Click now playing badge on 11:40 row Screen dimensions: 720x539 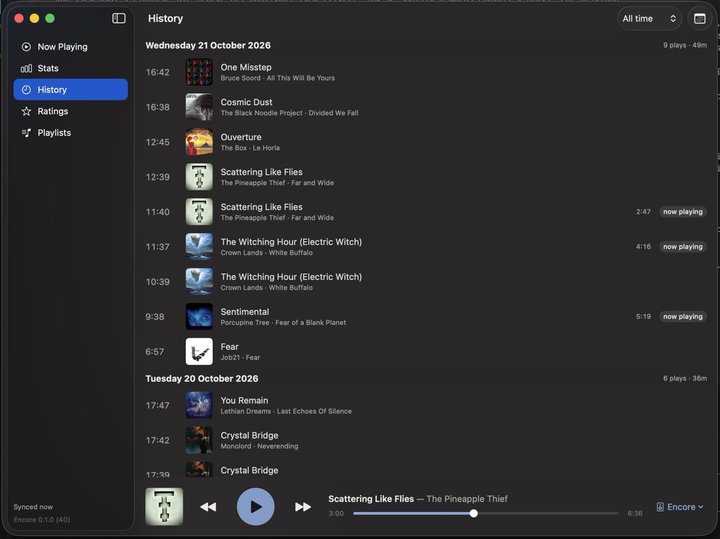(x=682, y=212)
